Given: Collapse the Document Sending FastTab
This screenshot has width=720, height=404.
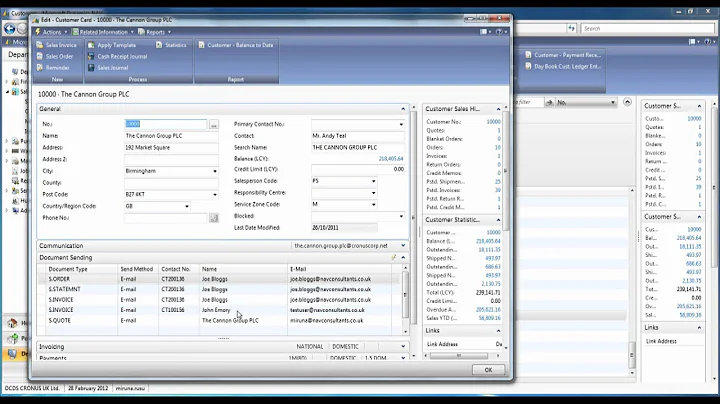Looking at the screenshot, I should [x=403, y=258].
